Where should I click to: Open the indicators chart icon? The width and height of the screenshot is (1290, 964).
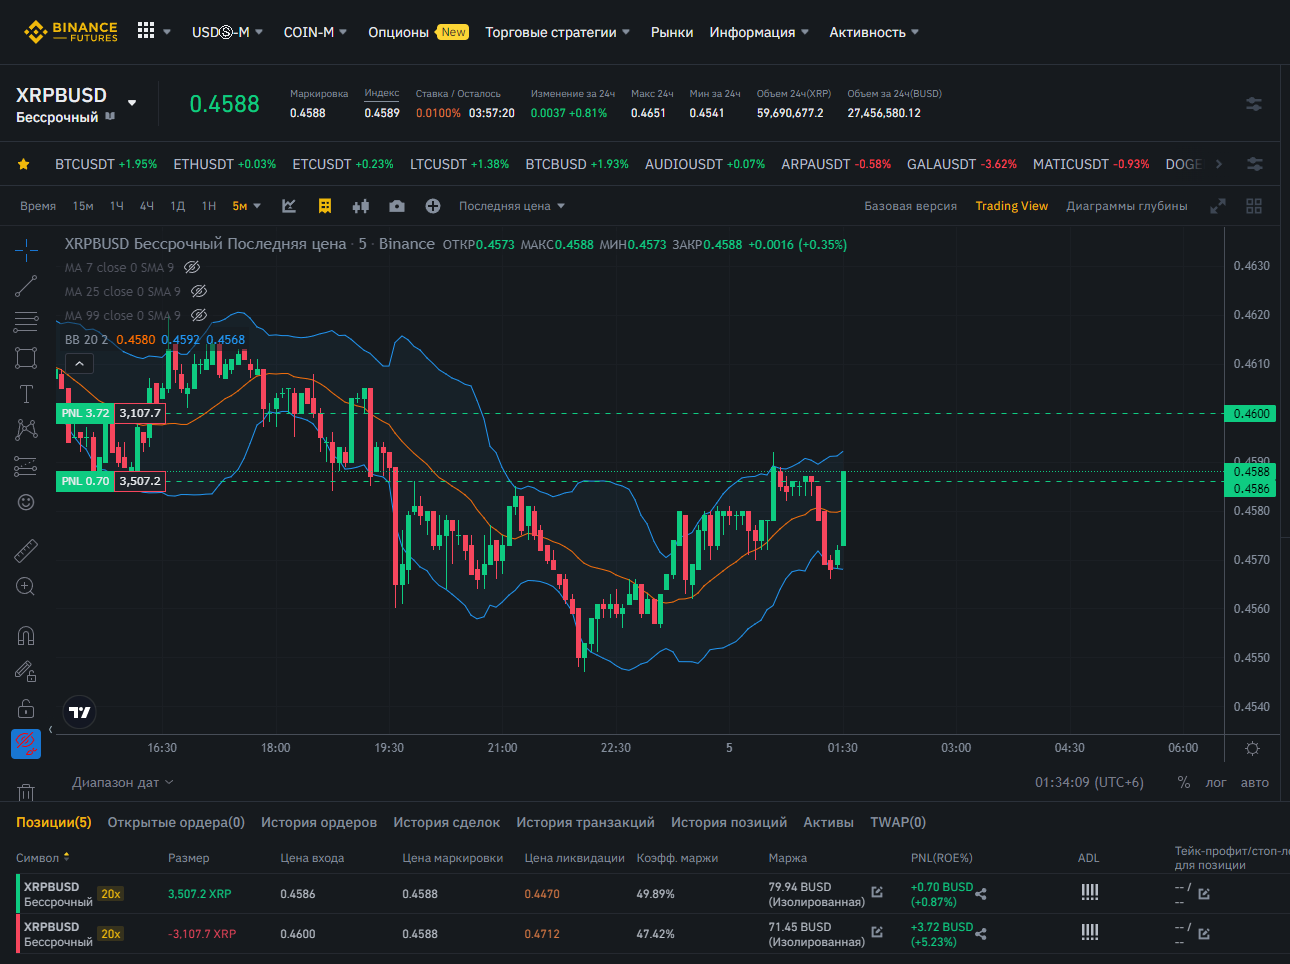click(289, 206)
